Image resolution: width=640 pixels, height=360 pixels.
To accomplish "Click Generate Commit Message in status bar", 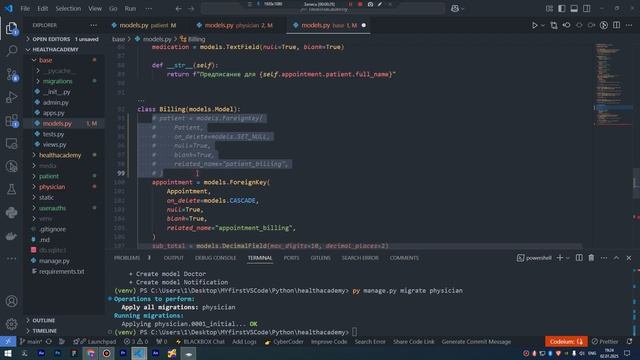I will click(x=476, y=342).
